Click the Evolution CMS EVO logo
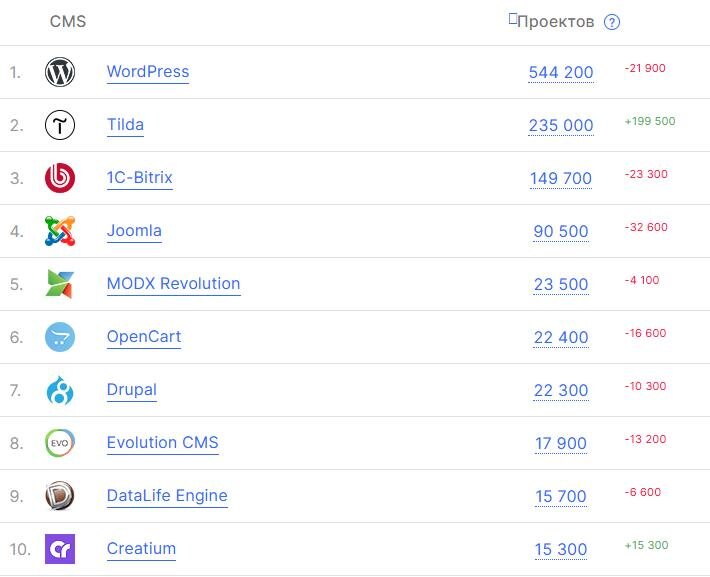710x577 pixels. click(x=60, y=443)
